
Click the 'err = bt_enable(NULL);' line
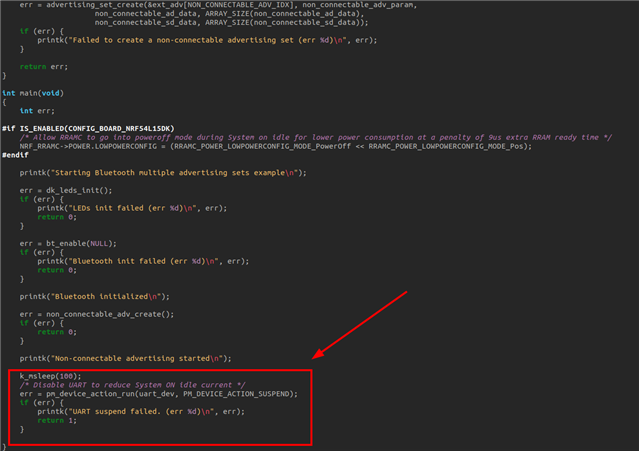(x=68, y=244)
